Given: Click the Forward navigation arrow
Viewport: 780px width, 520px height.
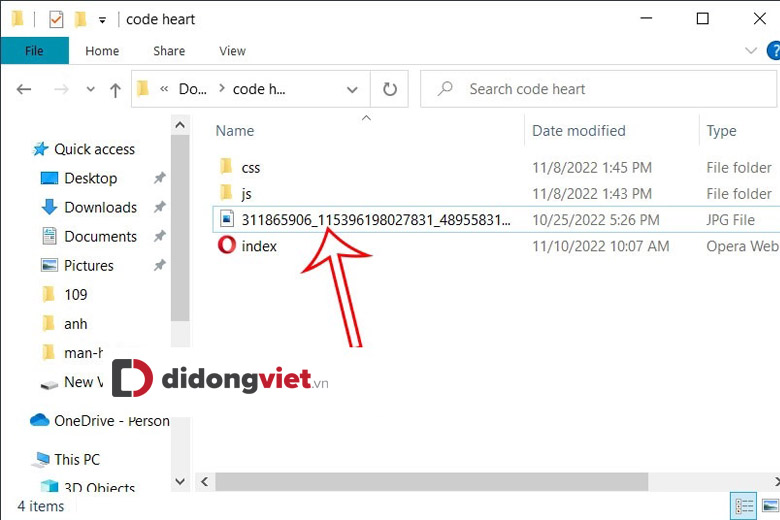Looking at the screenshot, I should (61, 89).
